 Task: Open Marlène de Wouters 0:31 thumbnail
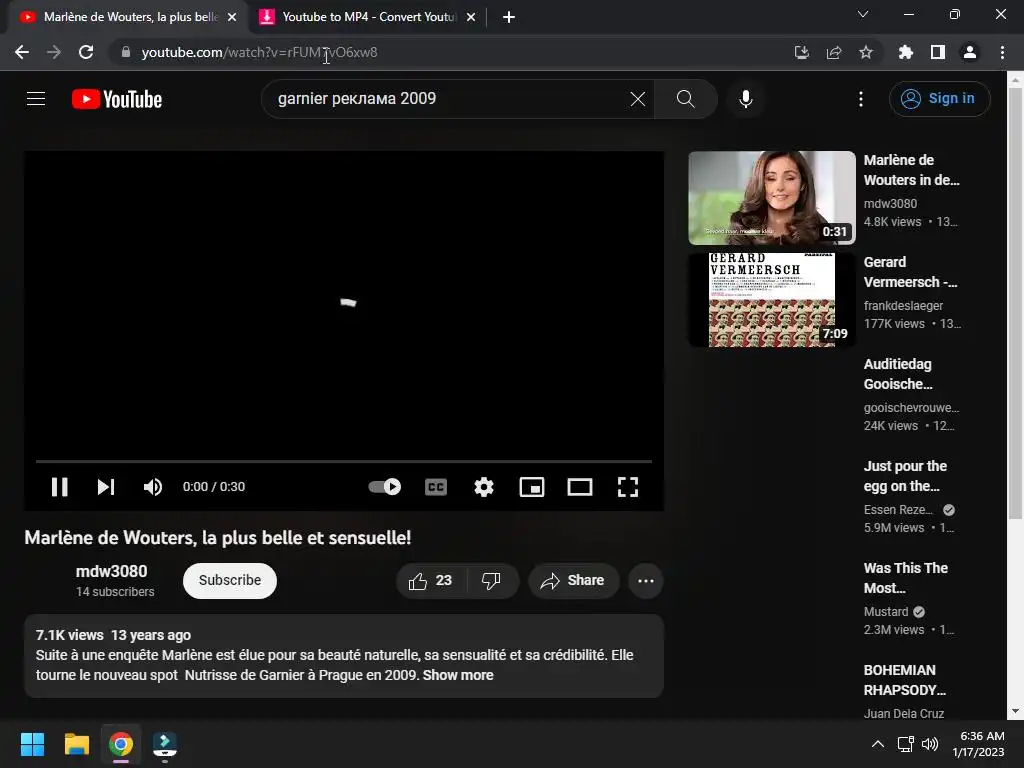click(x=771, y=198)
